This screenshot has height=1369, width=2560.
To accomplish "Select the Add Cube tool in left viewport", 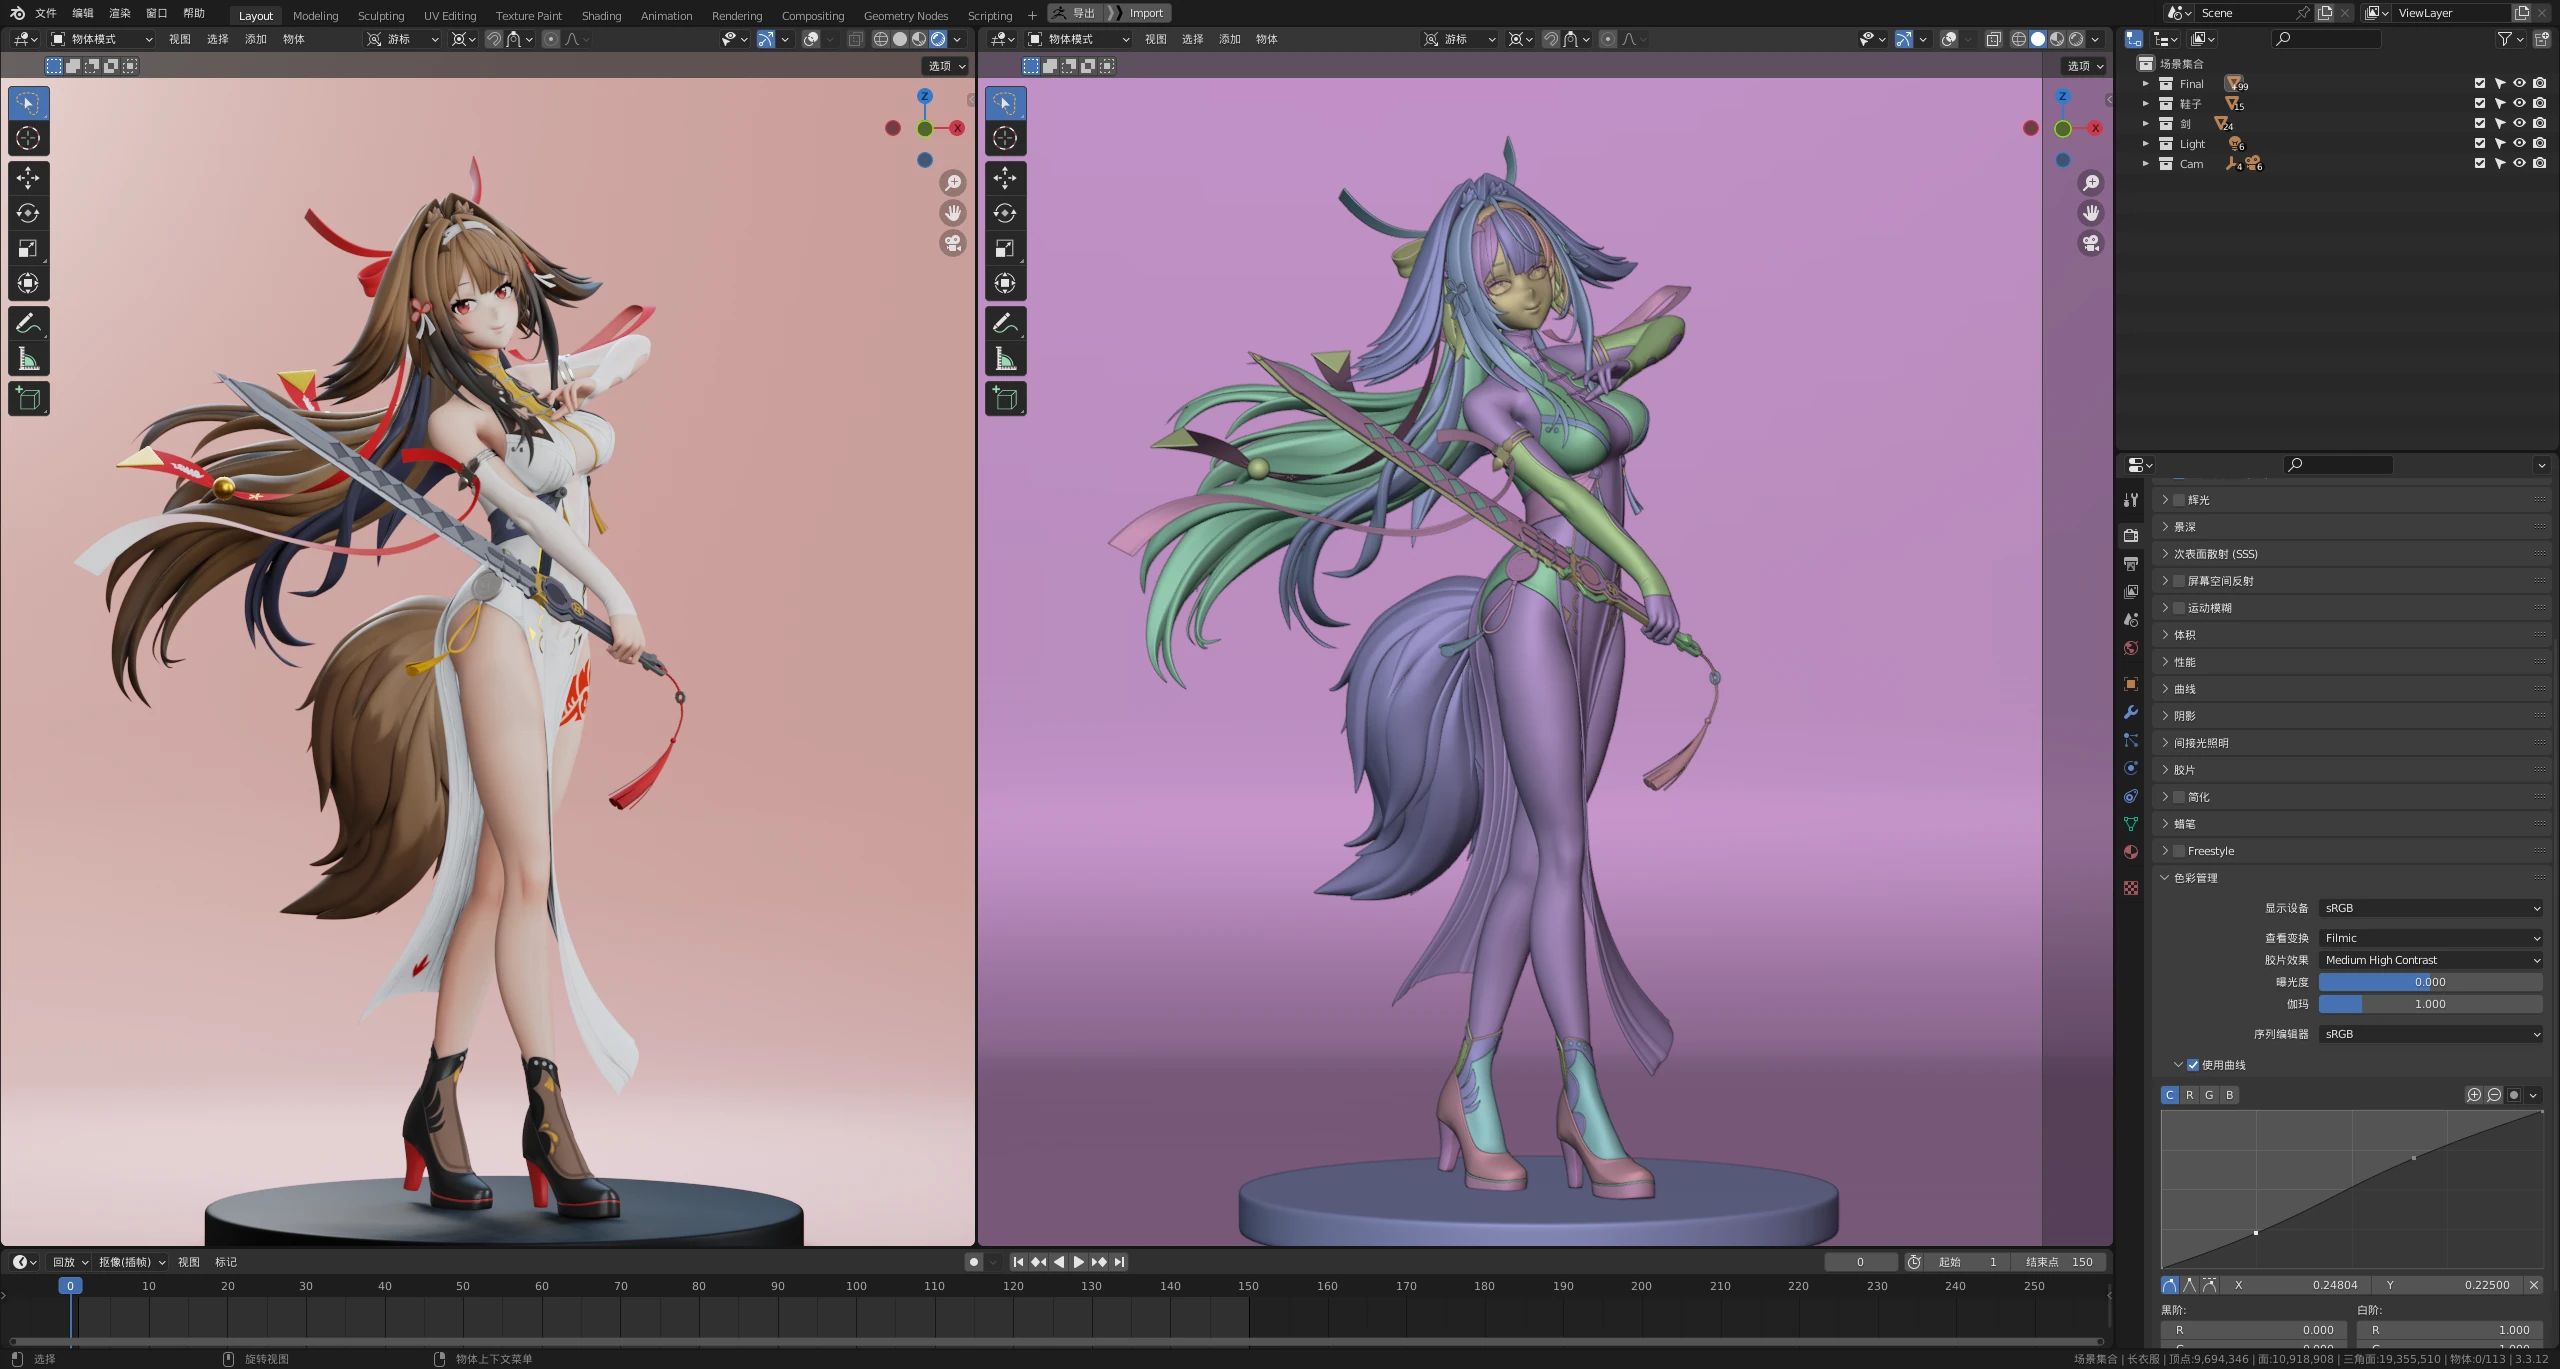I will pos(28,399).
